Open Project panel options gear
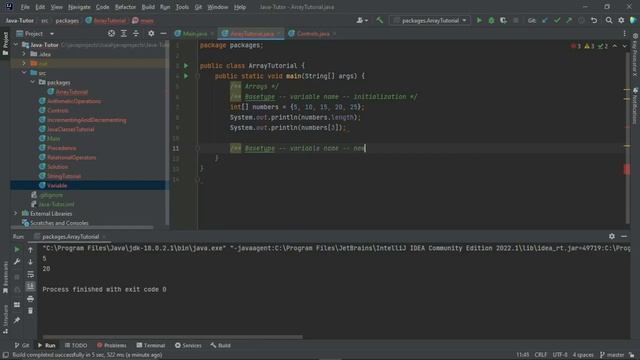Viewport: 640px width, 360px height. pyautogui.click(x=151, y=33)
